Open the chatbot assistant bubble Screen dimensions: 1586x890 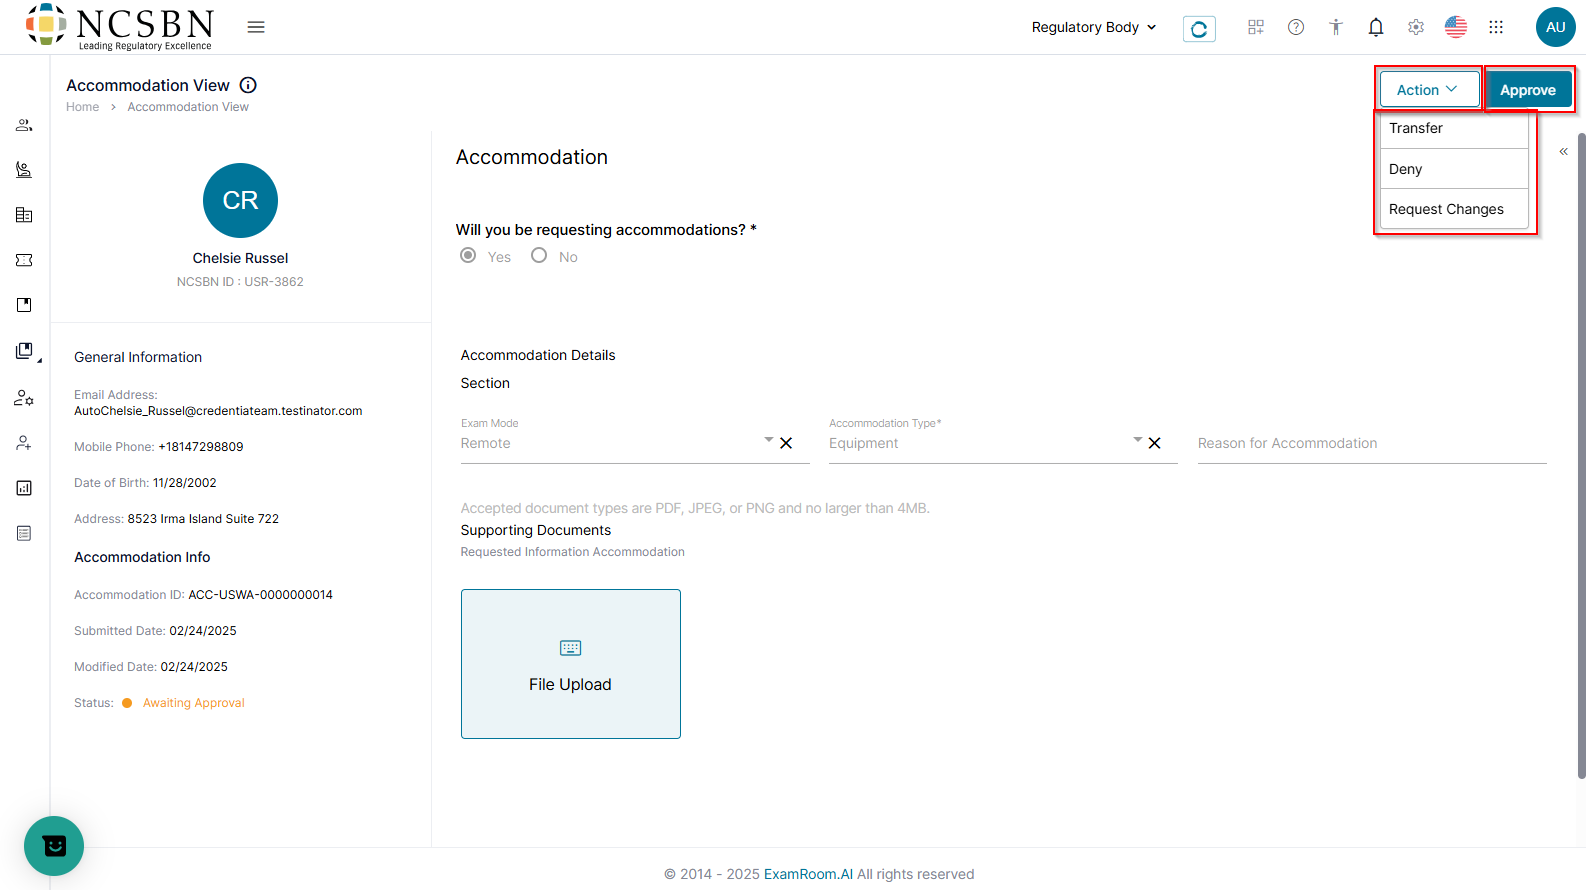coord(54,846)
